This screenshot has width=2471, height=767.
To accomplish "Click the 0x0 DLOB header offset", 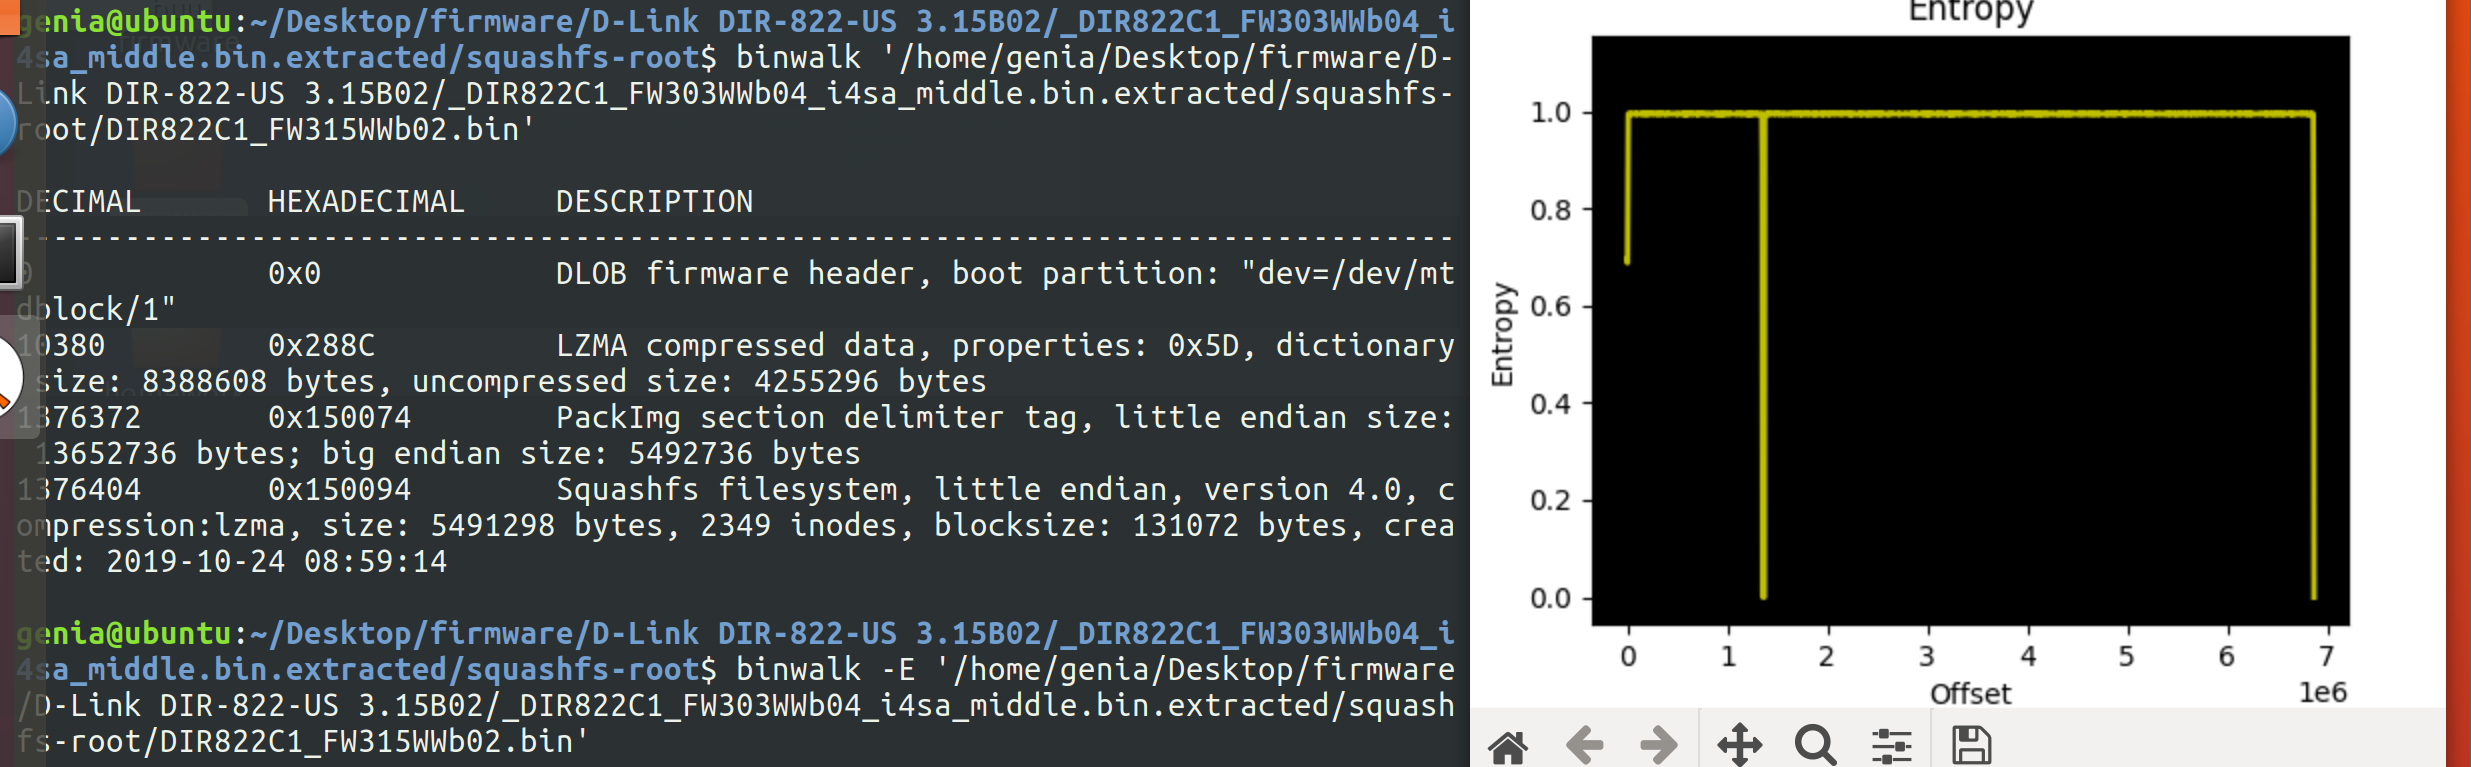I will pos(294,274).
